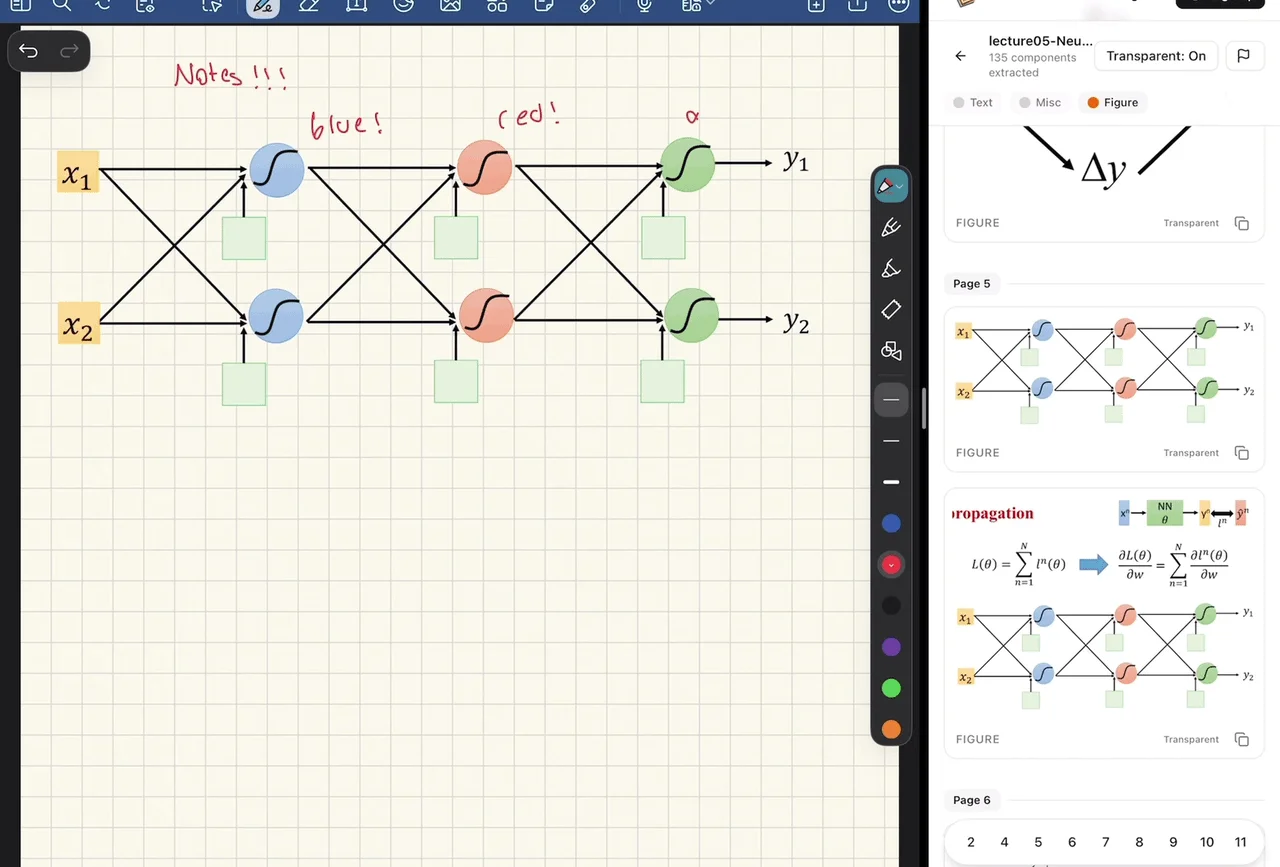This screenshot has width=1280, height=867.
Task: Pick the purple pen color
Action: point(891,647)
